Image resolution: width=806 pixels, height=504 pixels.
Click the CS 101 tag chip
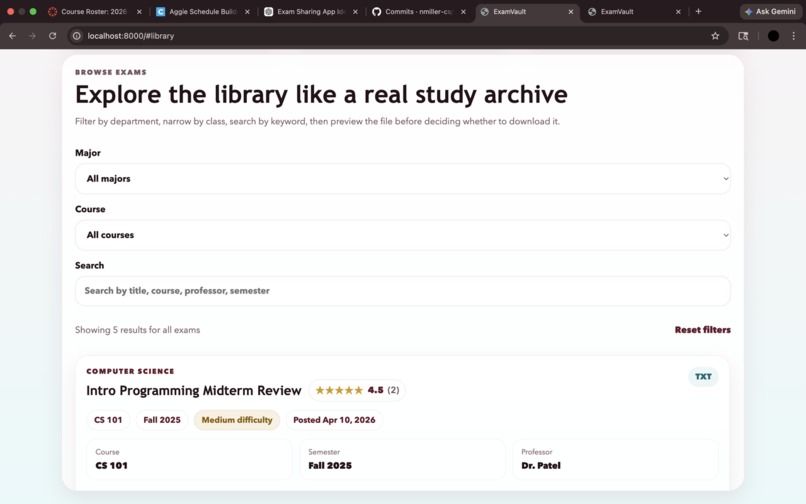pyautogui.click(x=108, y=420)
